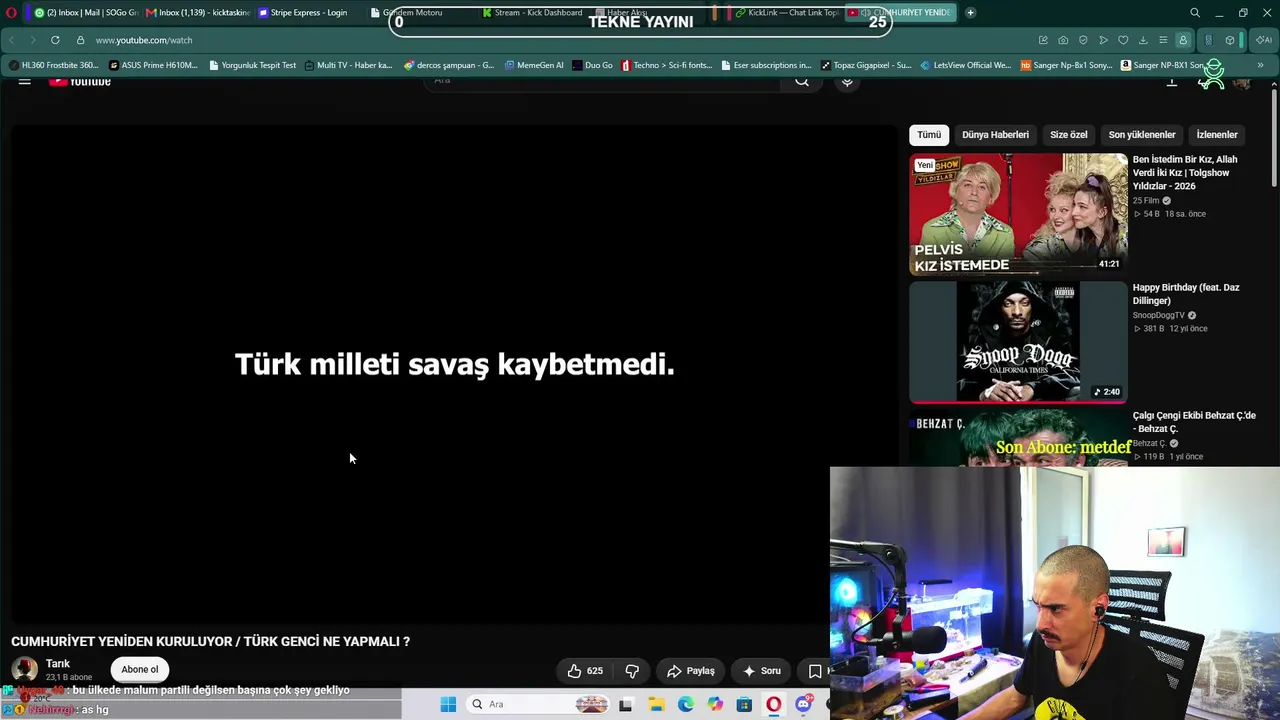Select the Tümü filter chip
Viewport: 1280px width, 720px height.
tap(929, 135)
